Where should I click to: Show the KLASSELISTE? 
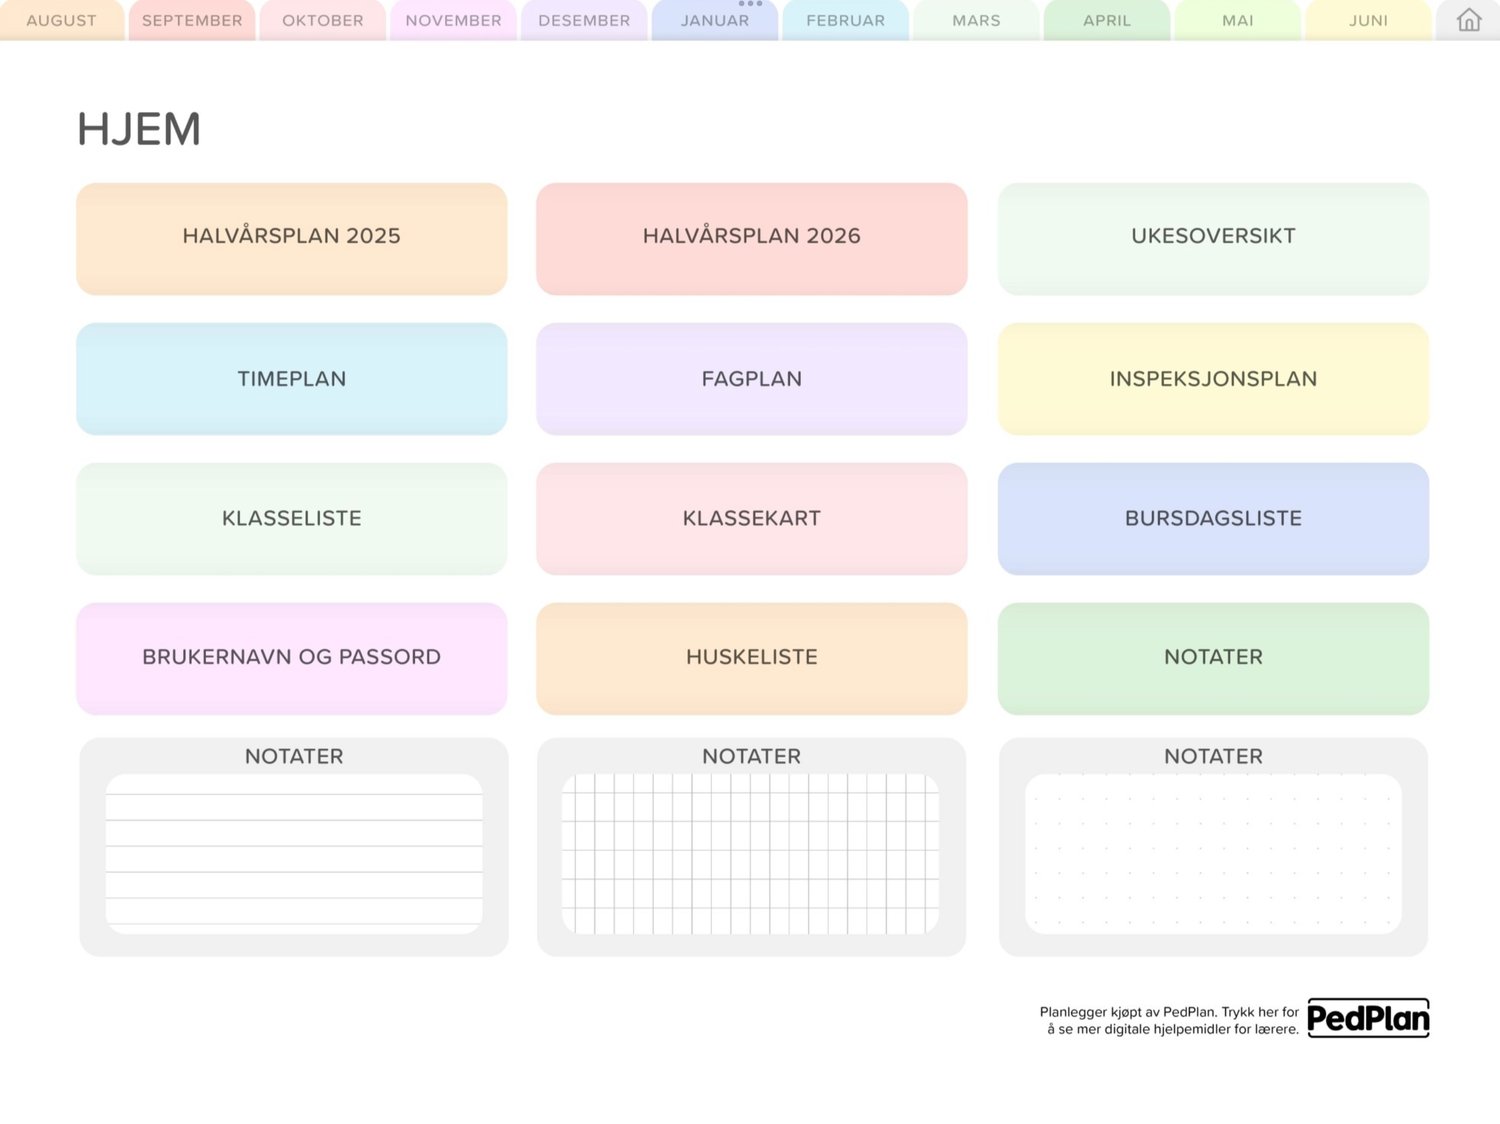[292, 518]
